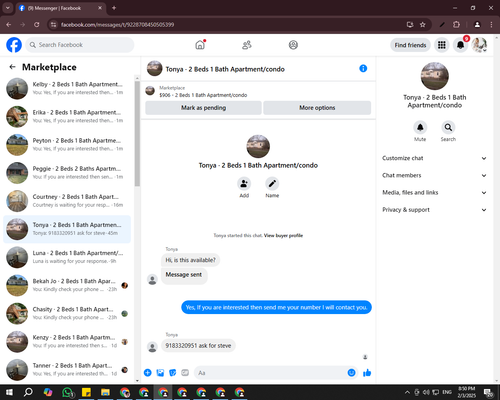Open Kenzy conversation
This screenshot has width=500, height=400.
(x=67, y=342)
